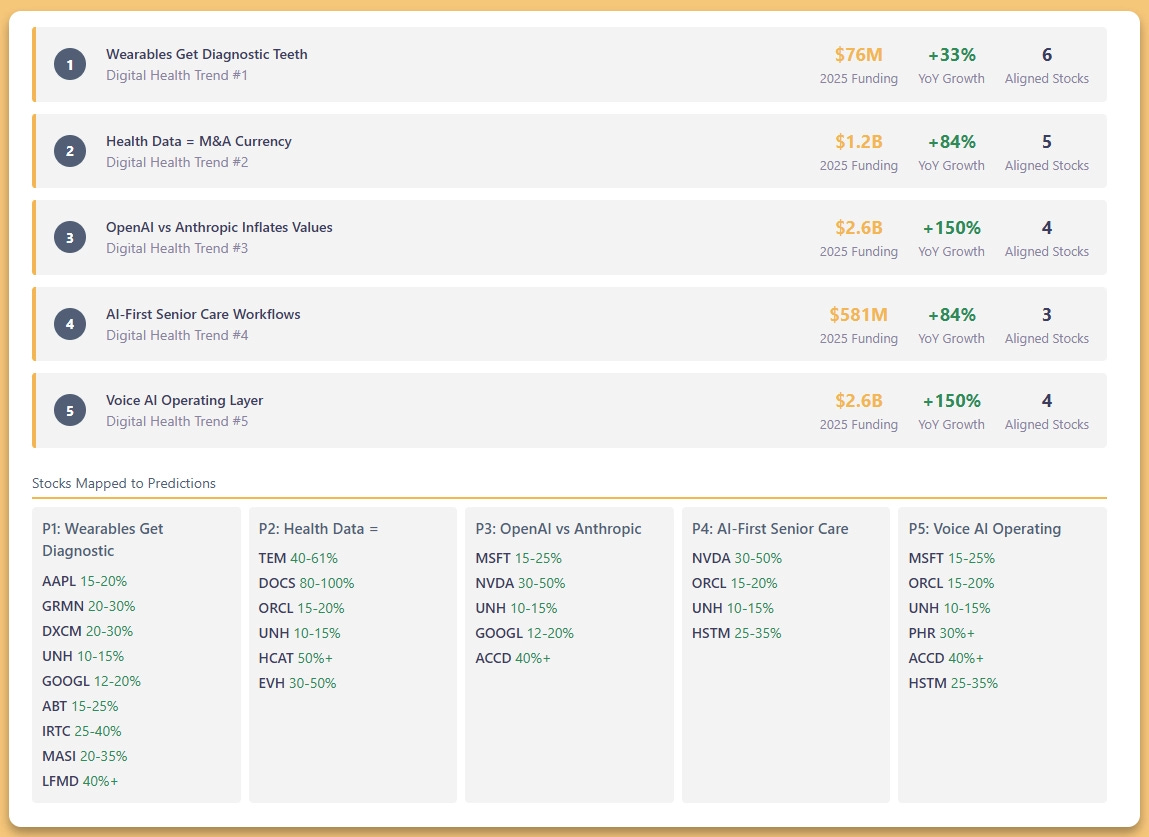The width and height of the screenshot is (1149, 837).
Task: Click the PHR 30%+ stock entry
Action: (942, 633)
